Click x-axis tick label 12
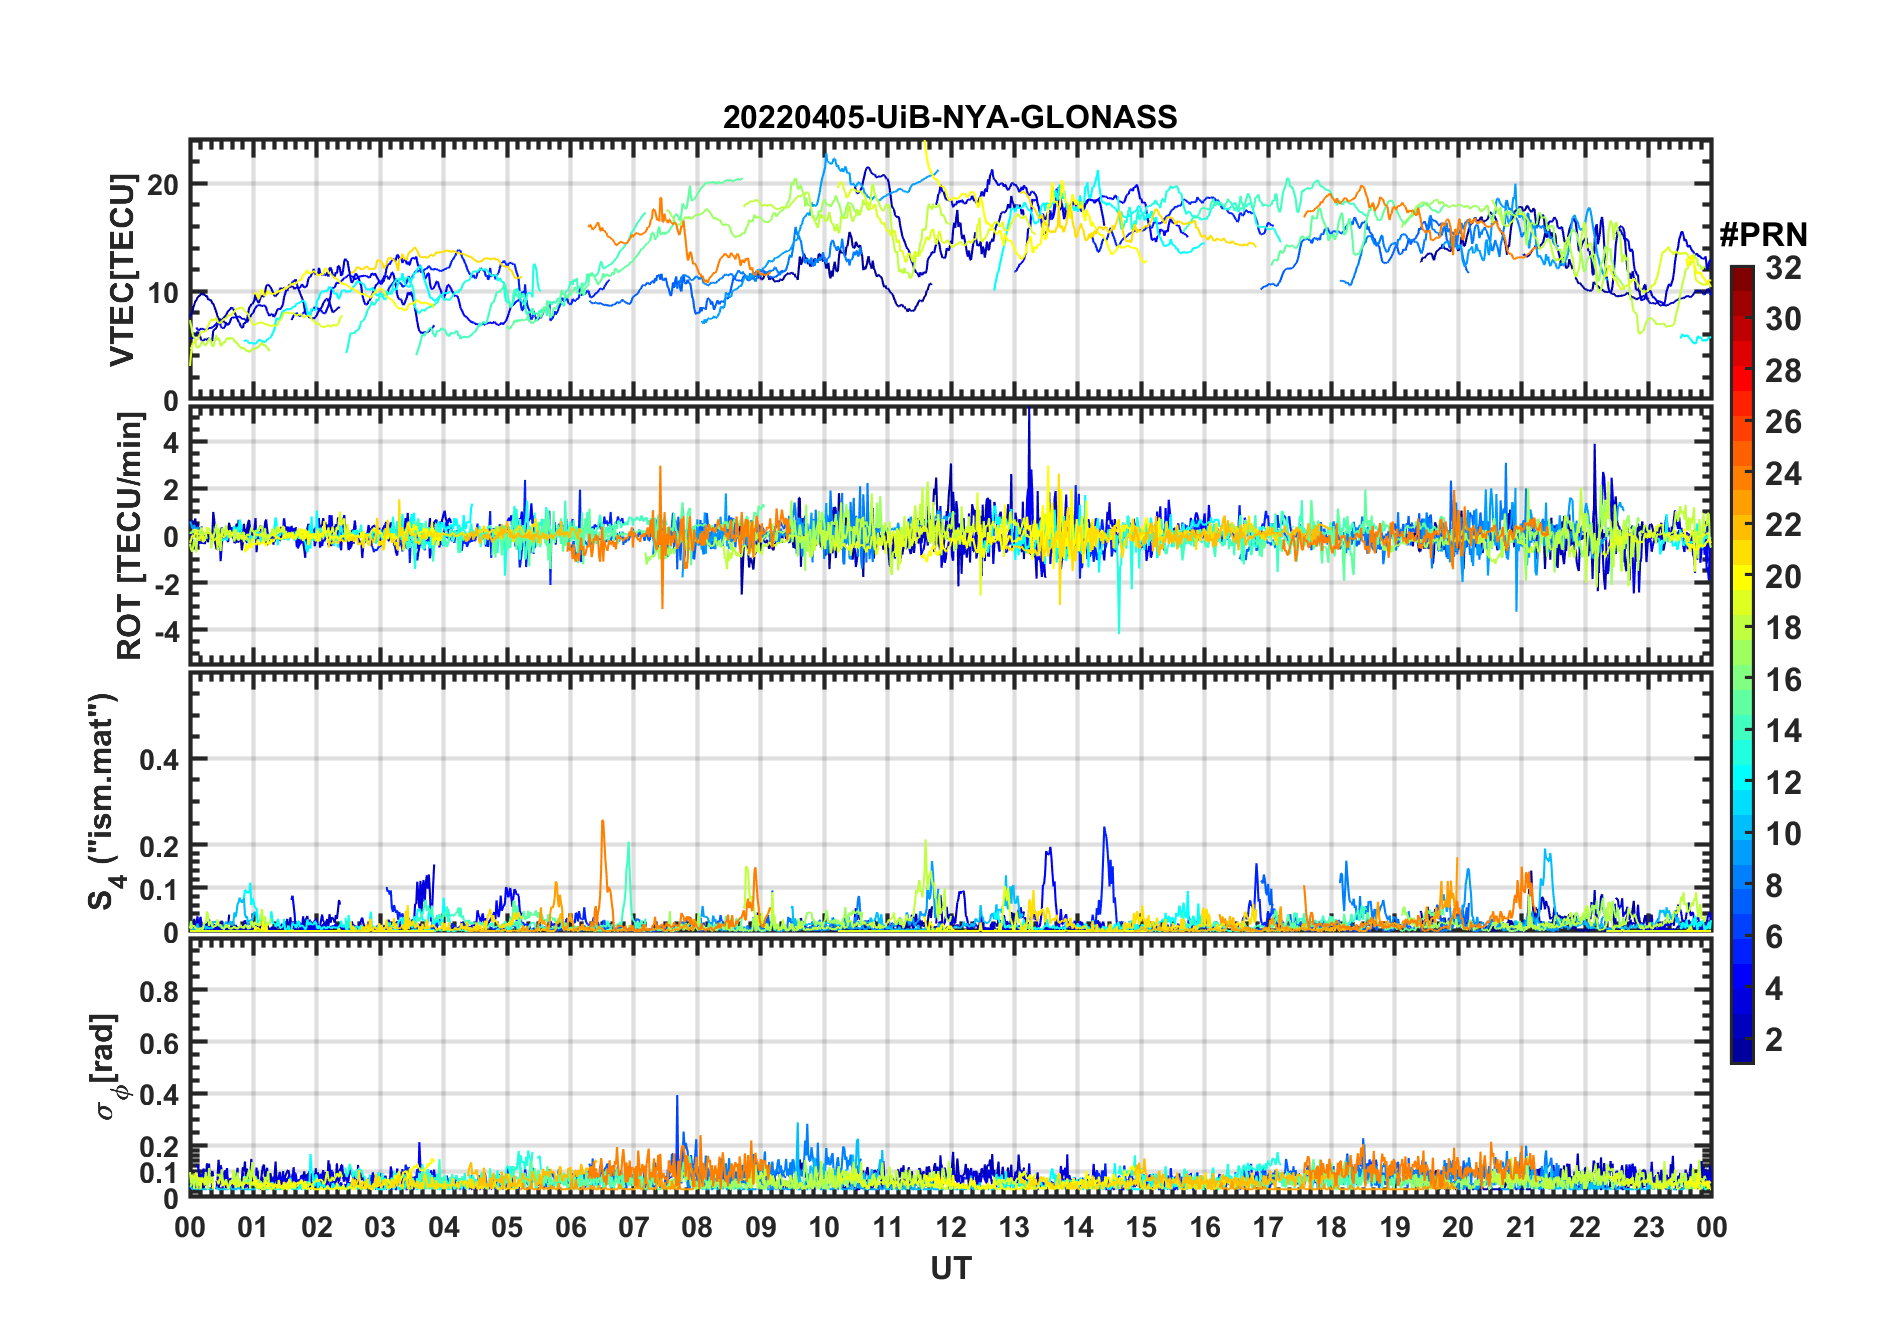This screenshot has height=1330, width=1902. point(951,1227)
